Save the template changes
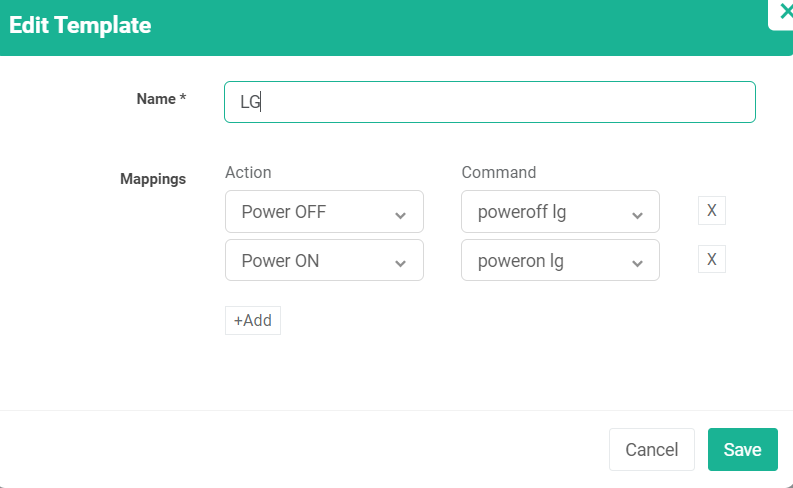Viewport: 793px width, 488px height. pos(742,450)
